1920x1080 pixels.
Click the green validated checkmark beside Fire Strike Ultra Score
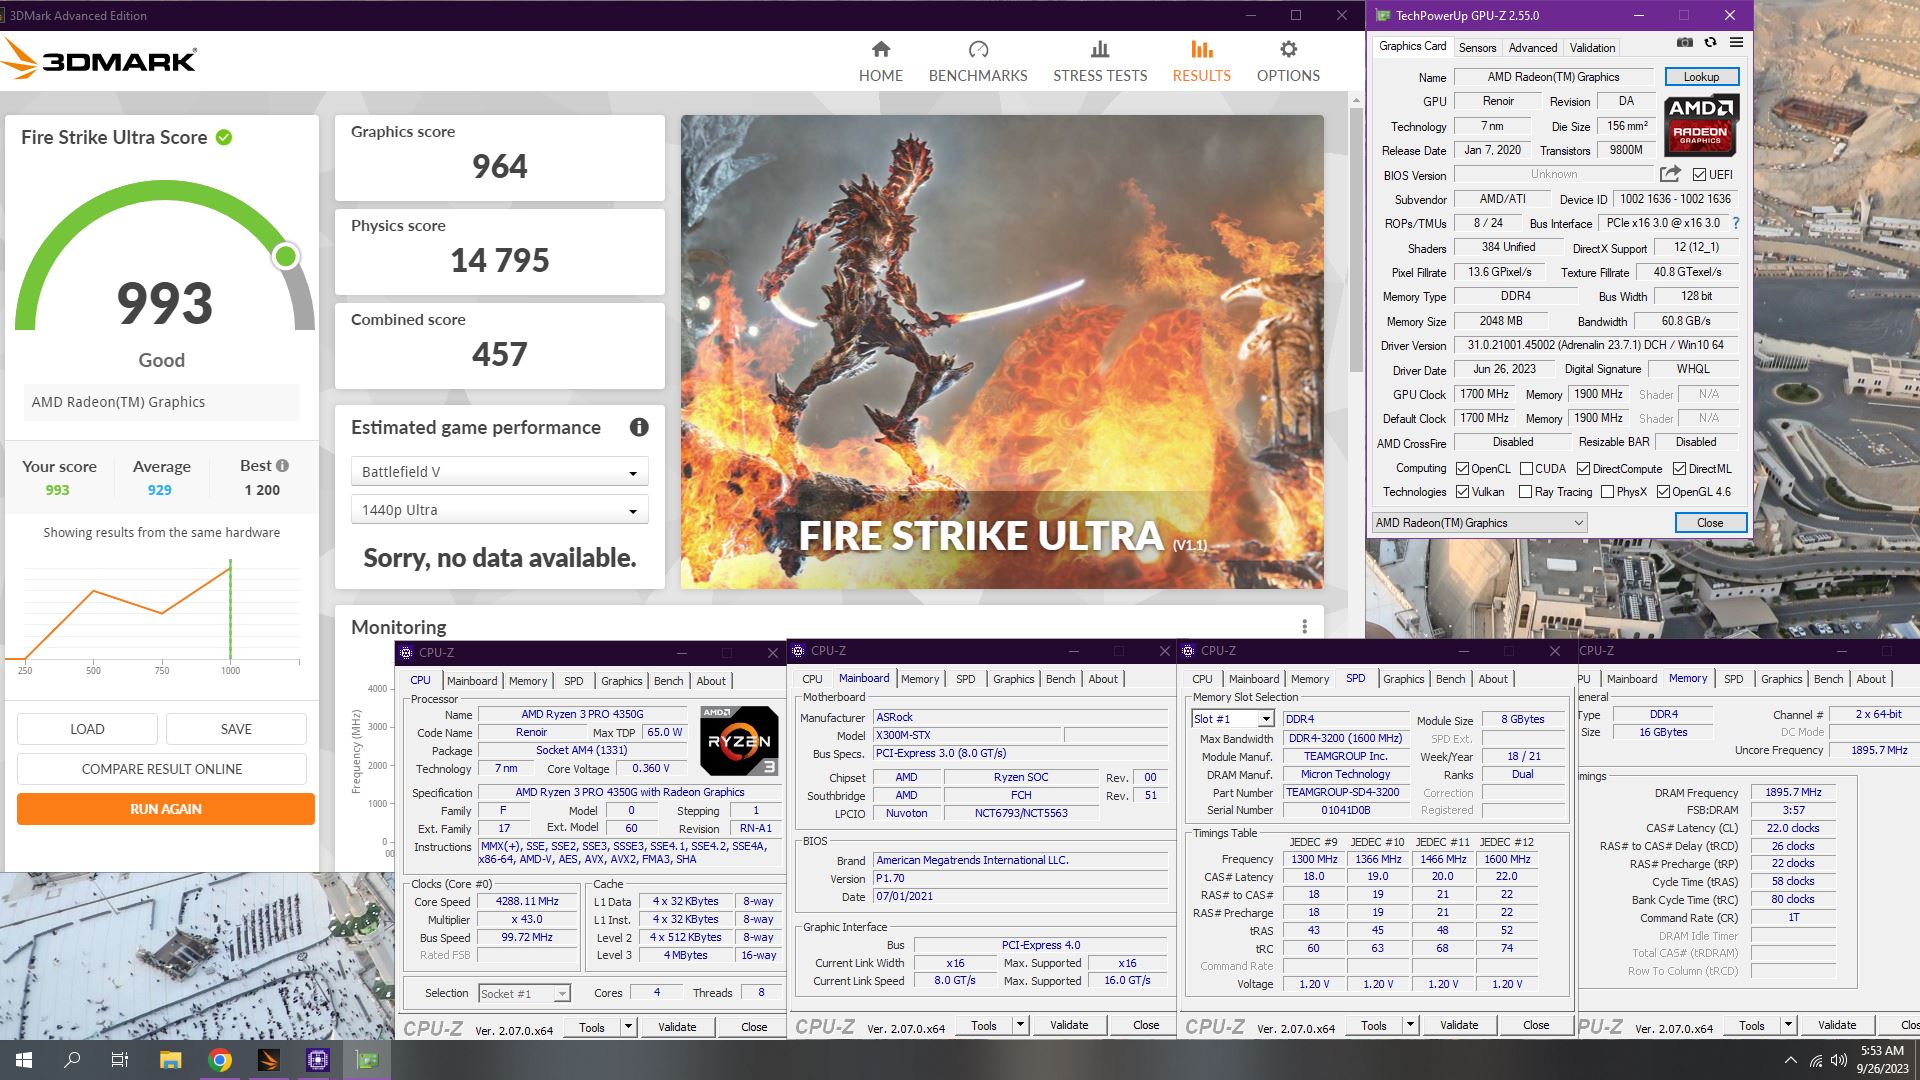coord(224,138)
